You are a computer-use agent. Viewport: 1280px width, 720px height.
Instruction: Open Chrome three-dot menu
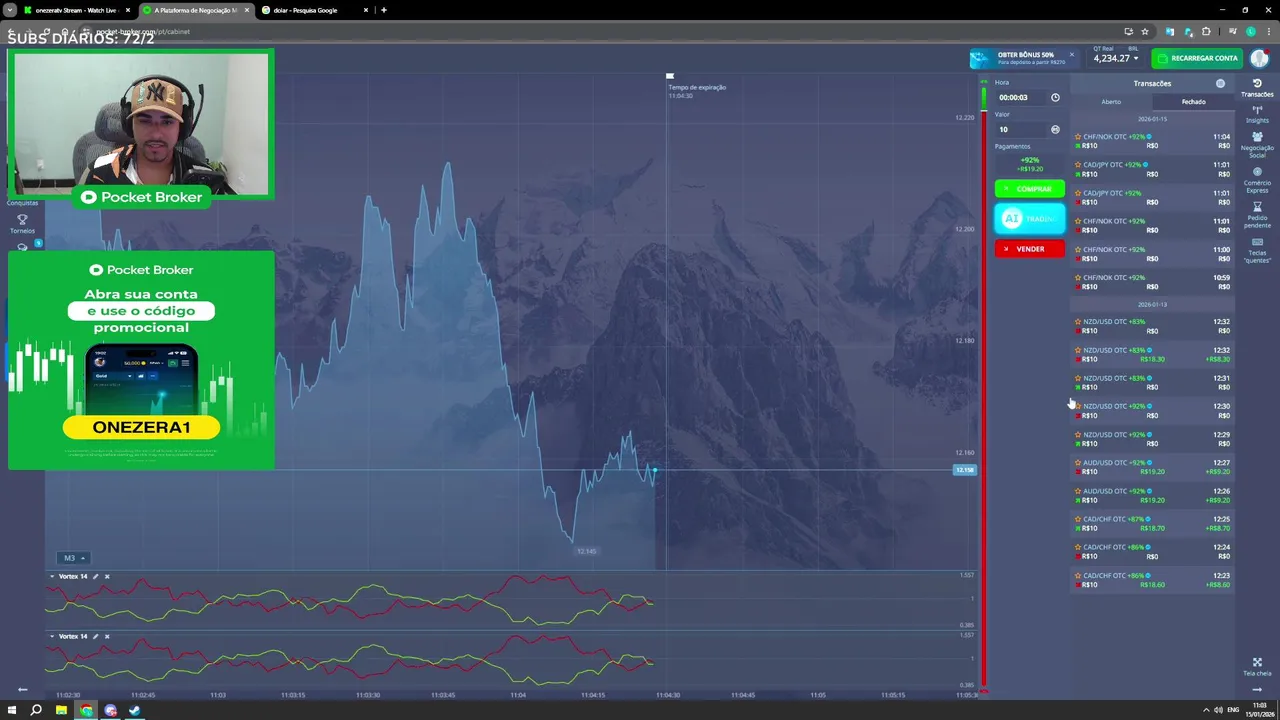1267,31
